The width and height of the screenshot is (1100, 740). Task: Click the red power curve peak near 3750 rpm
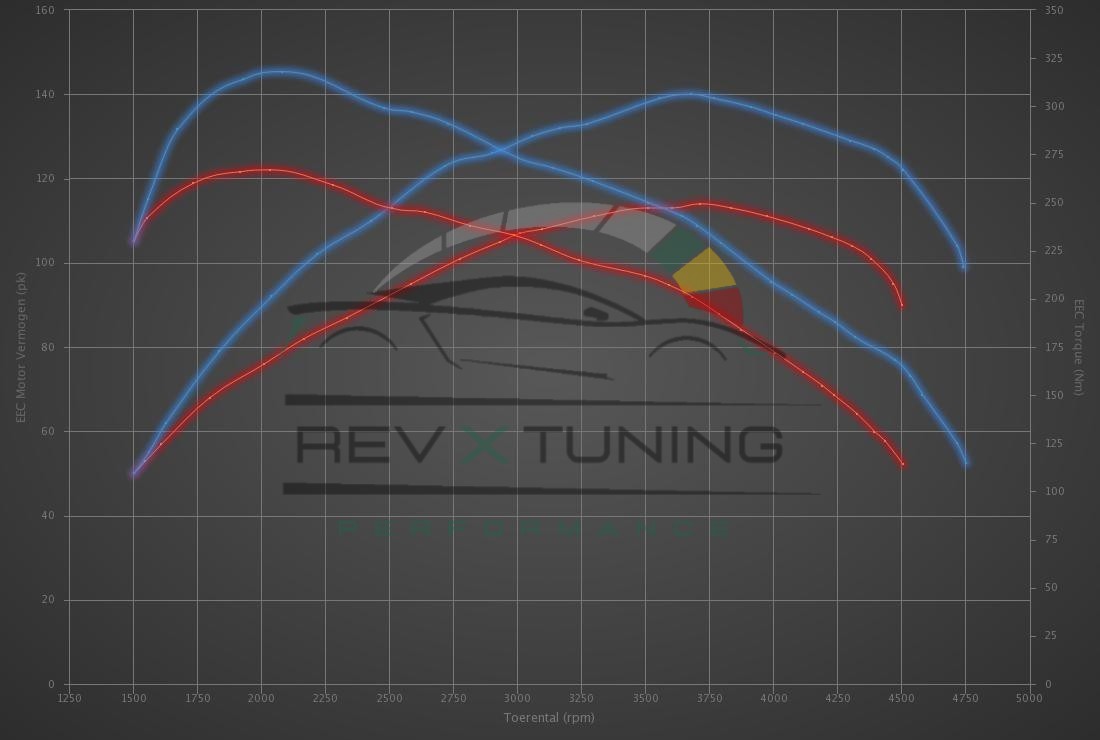point(703,204)
